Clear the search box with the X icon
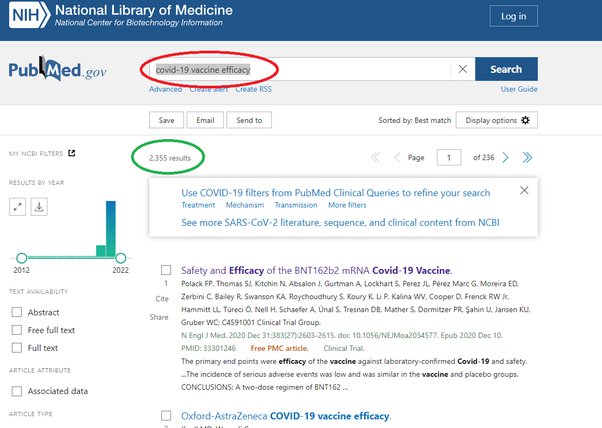 click(463, 69)
